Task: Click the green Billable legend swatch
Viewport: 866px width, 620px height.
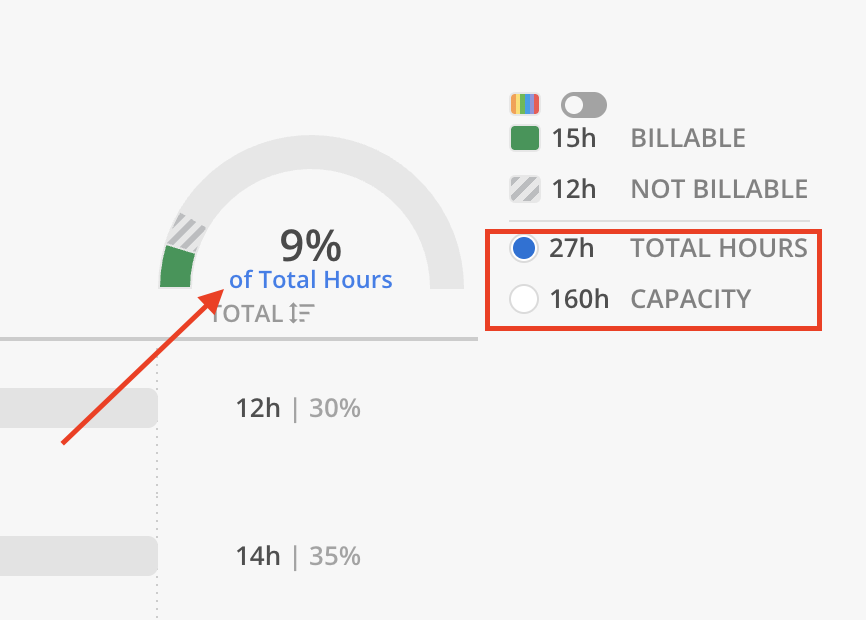Action: (x=525, y=138)
